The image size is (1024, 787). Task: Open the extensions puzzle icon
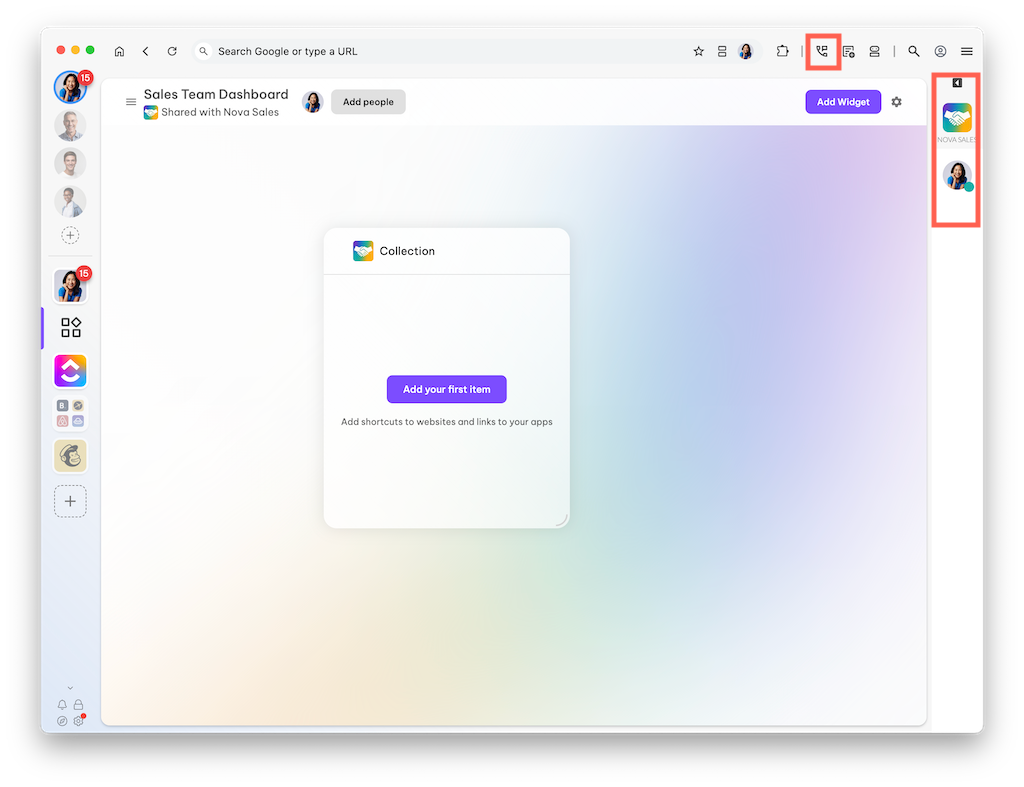782,51
